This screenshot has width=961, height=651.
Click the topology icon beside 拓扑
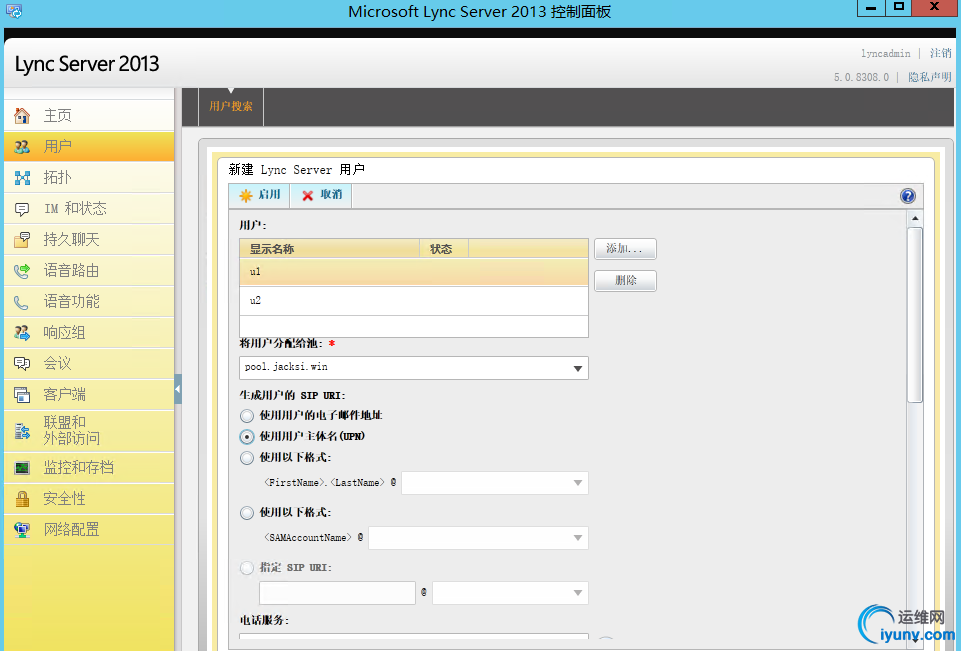pos(22,178)
